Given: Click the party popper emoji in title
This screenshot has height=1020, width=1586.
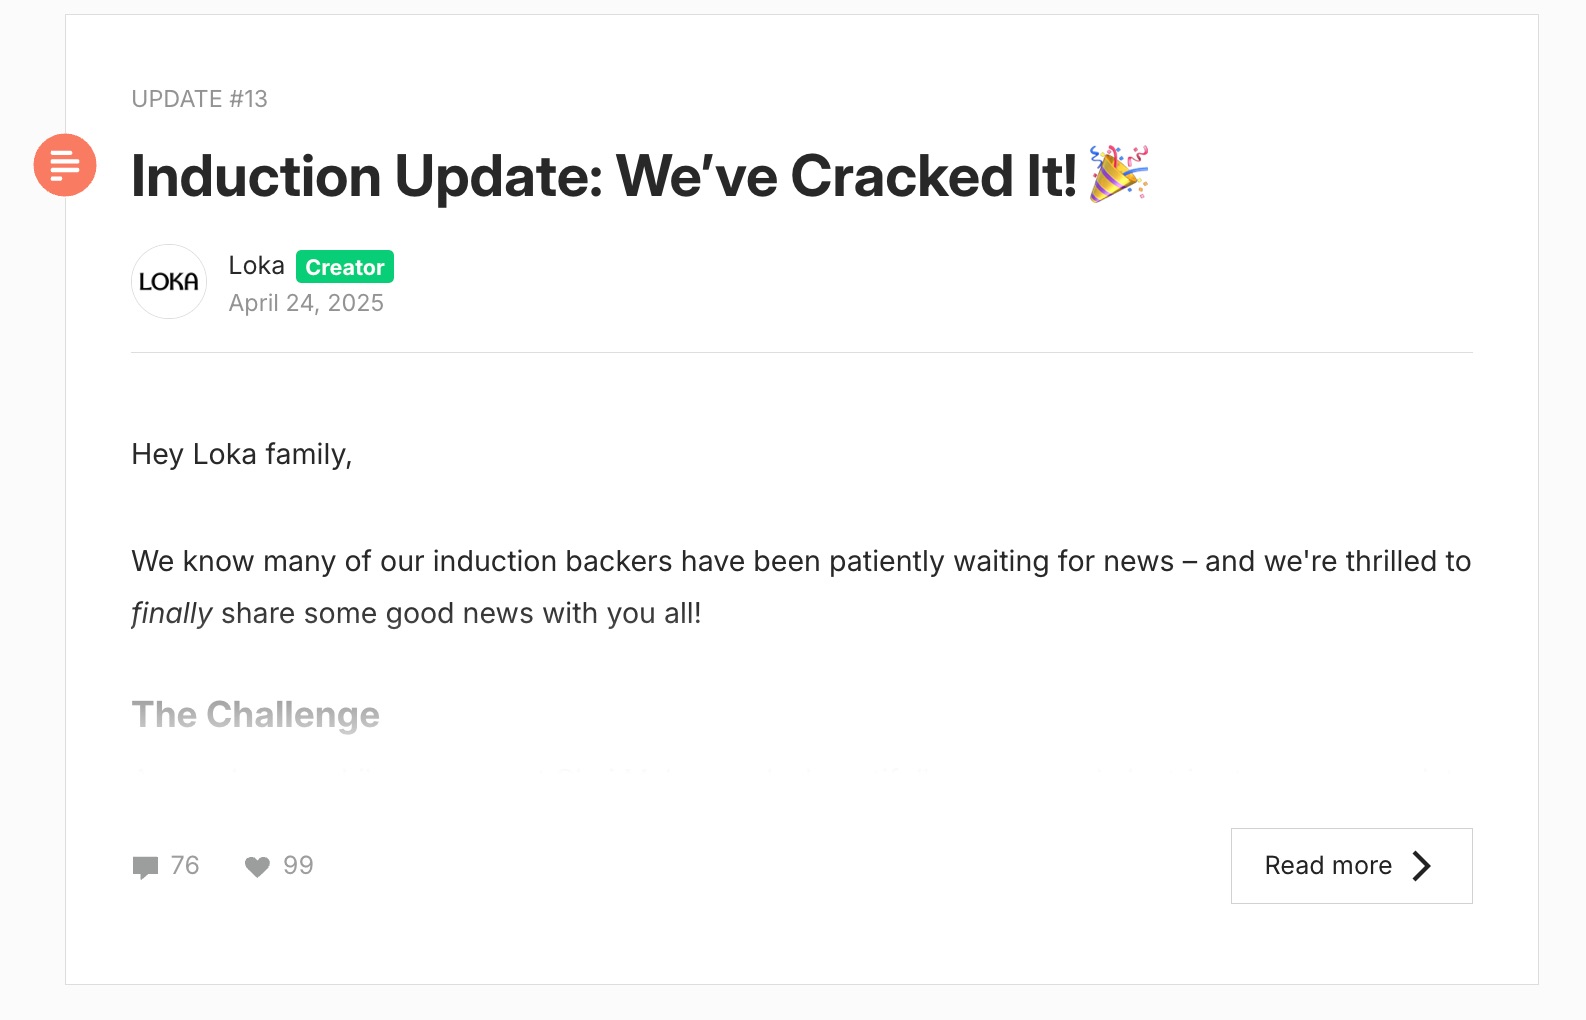Looking at the screenshot, I should [x=1119, y=174].
